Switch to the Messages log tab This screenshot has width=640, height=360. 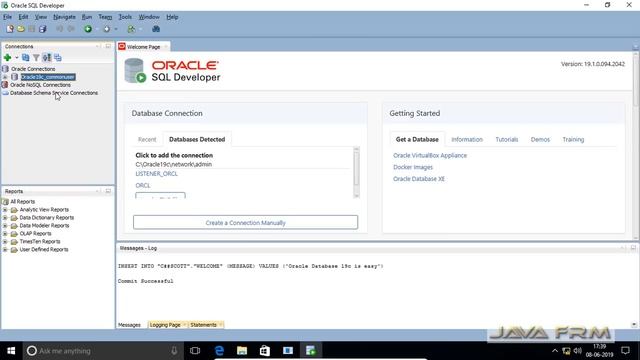[129, 325]
